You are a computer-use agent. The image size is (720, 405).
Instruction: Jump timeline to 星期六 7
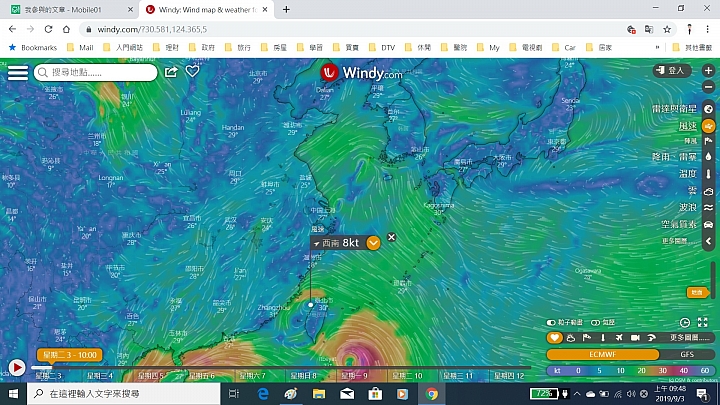[x=253, y=376]
